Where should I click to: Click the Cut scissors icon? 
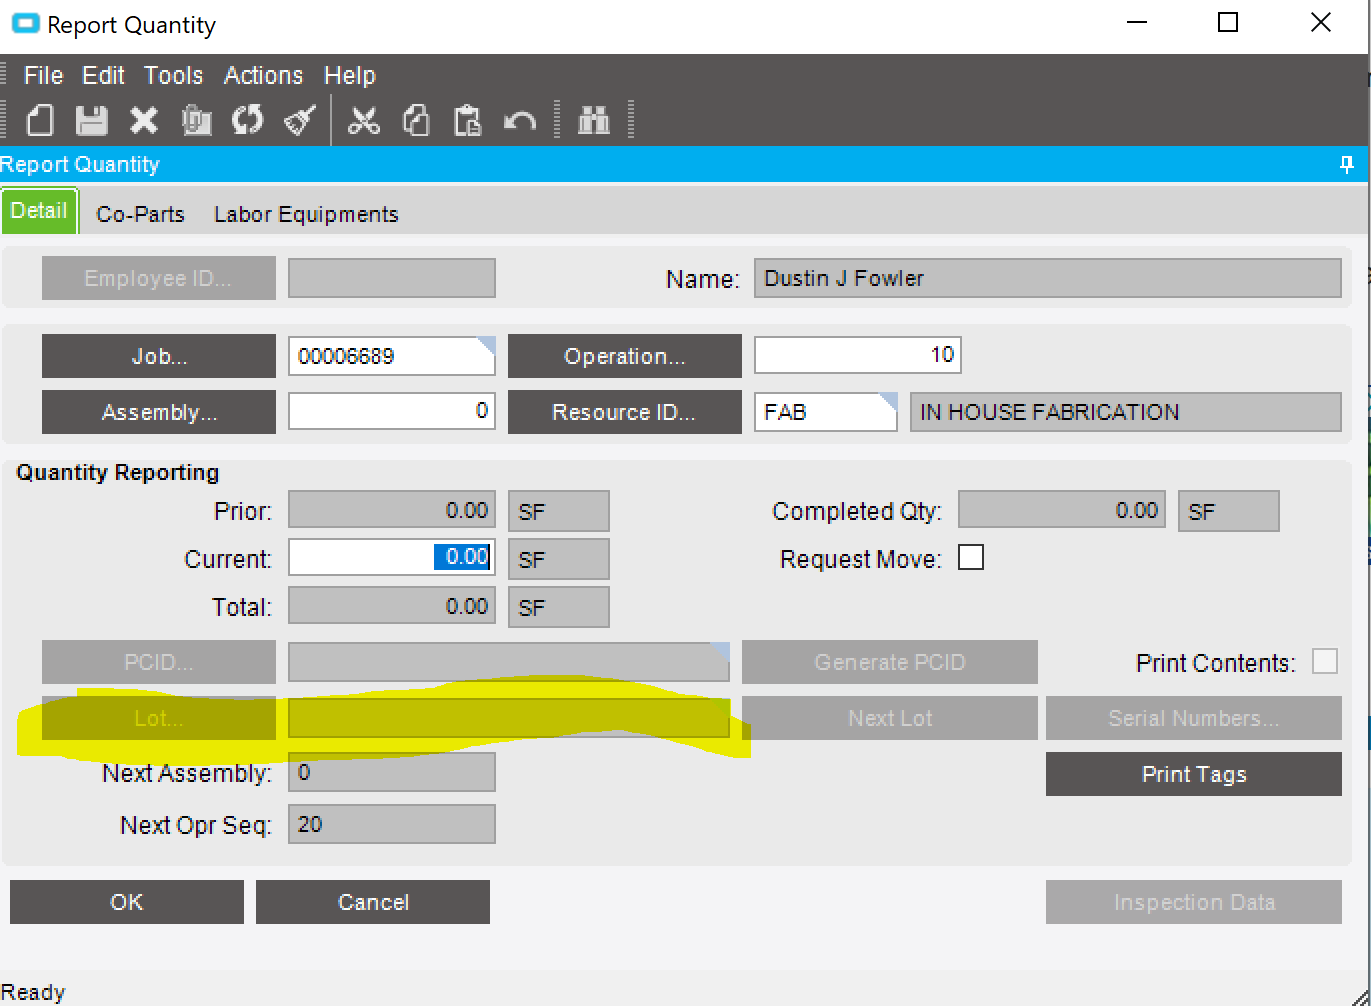(x=364, y=121)
